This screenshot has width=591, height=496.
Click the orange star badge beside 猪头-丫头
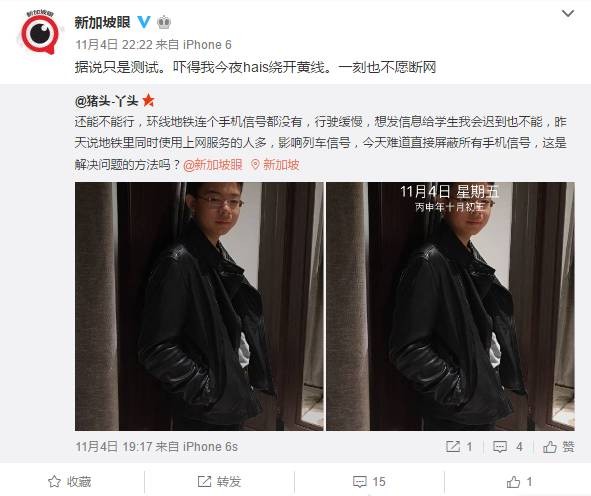(x=148, y=100)
